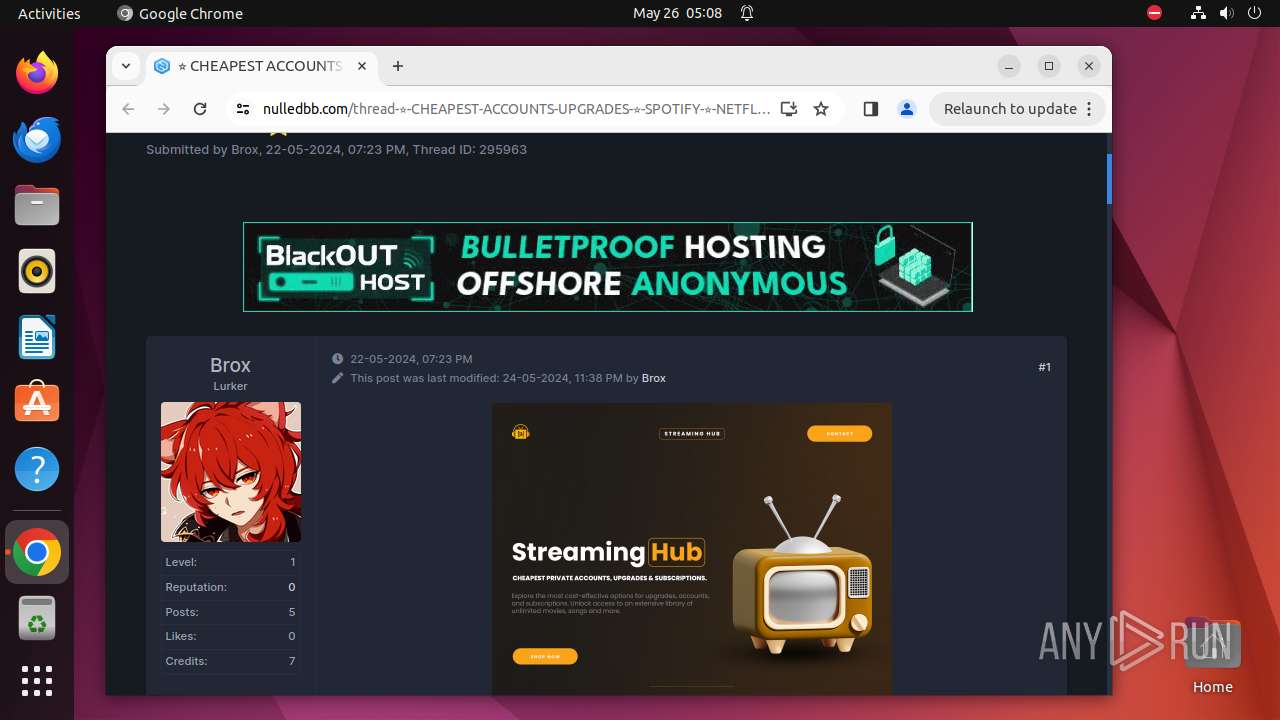The image size is (1280, 720).
Task: Open volume icon in system tray
Action: point(1226,13)
